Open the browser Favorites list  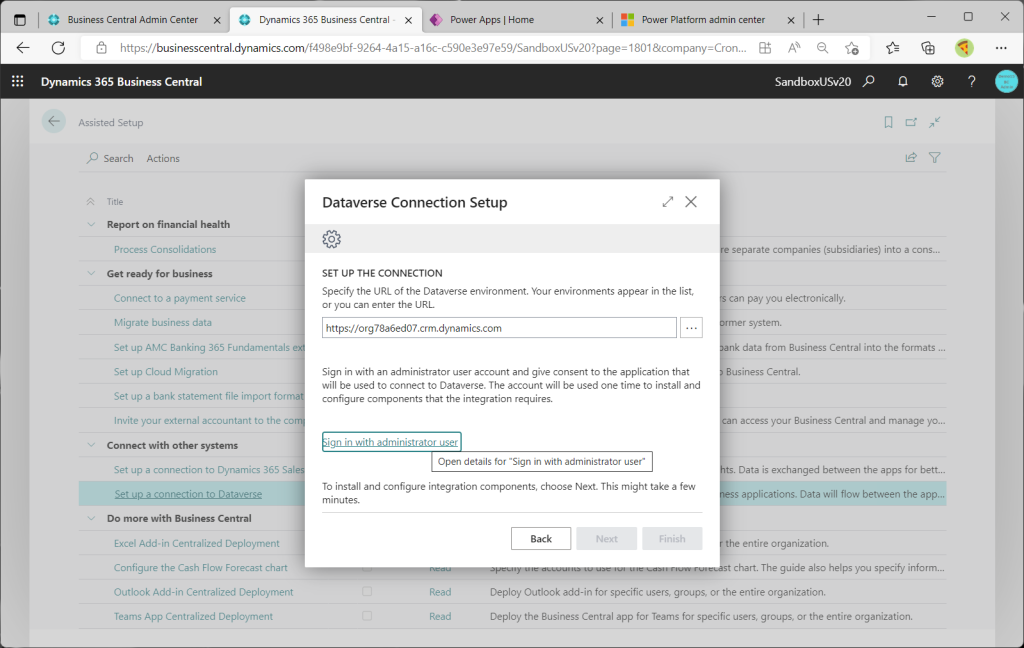(893, 48)
